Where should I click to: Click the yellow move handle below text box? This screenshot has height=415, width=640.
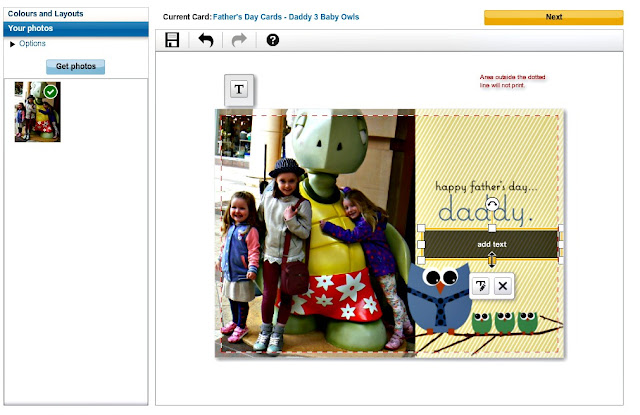492,260
